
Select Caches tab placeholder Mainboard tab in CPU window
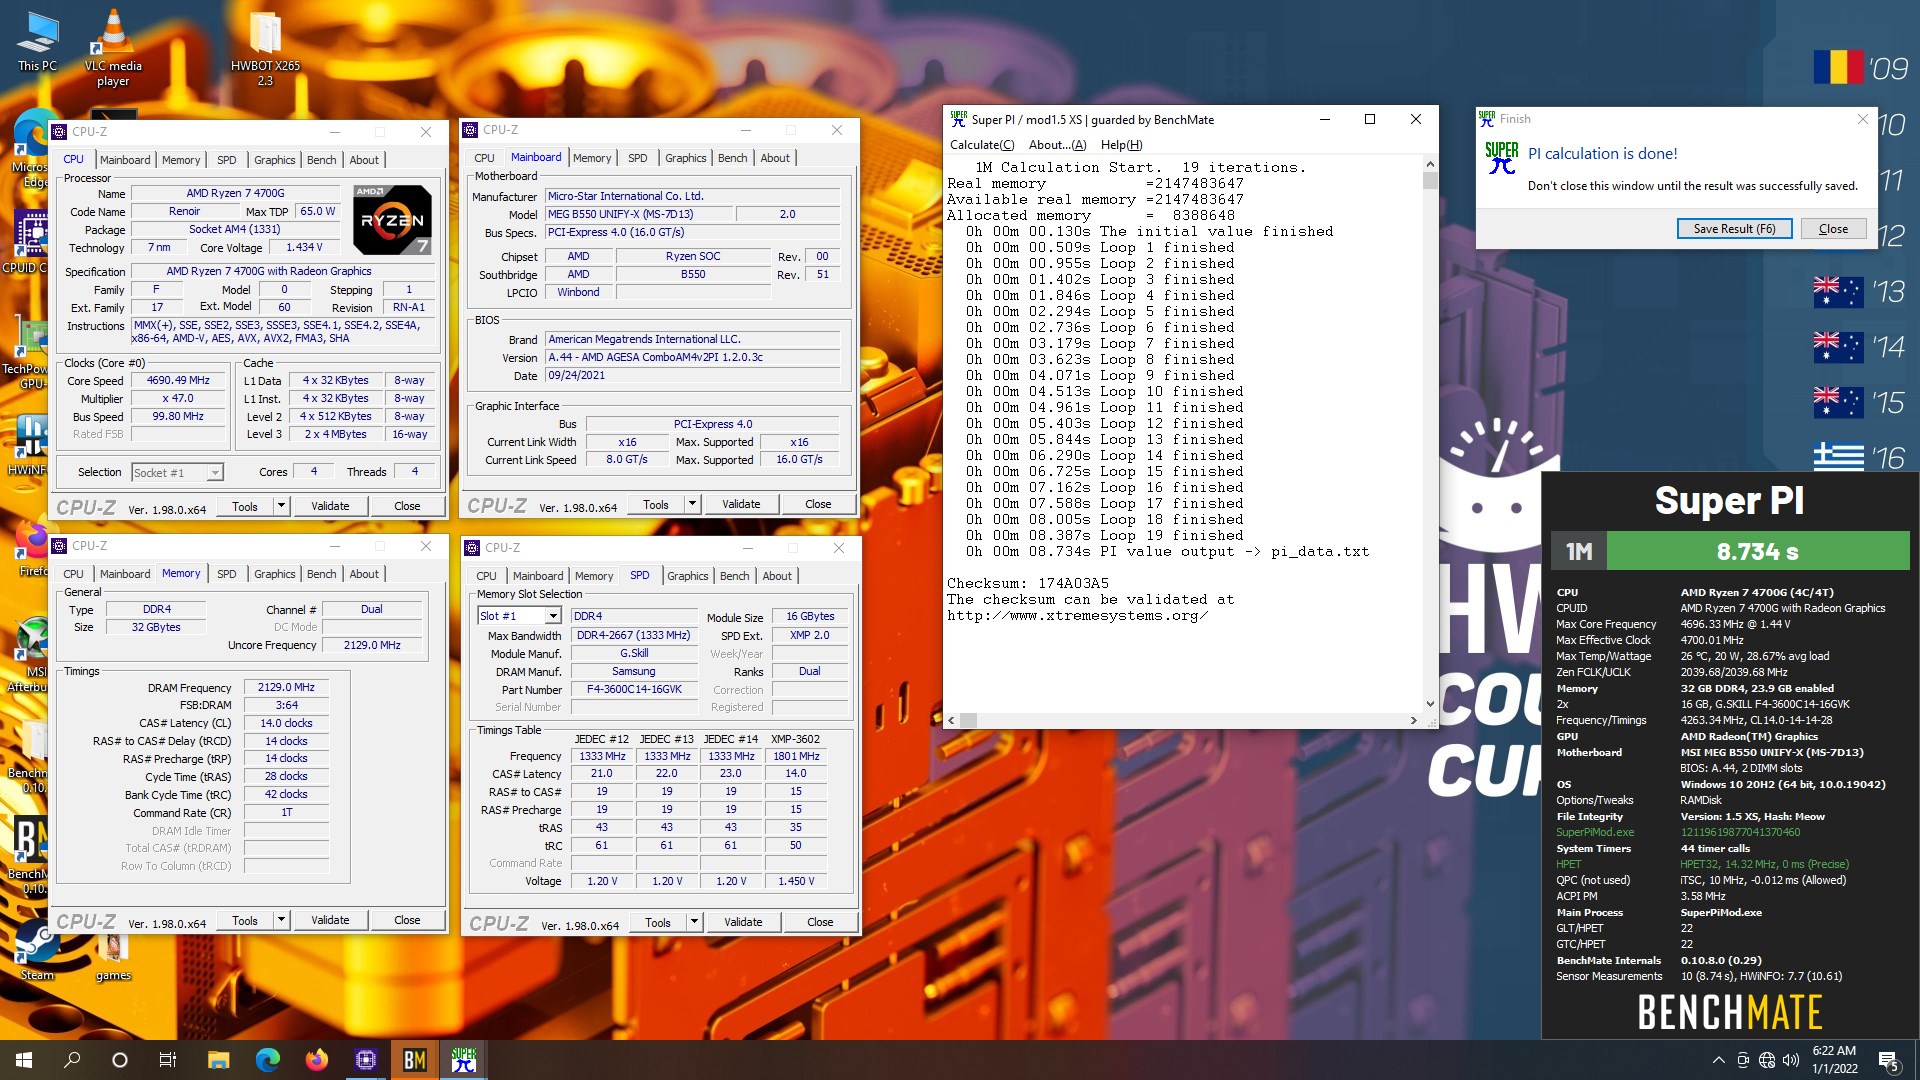pos(125,160)
